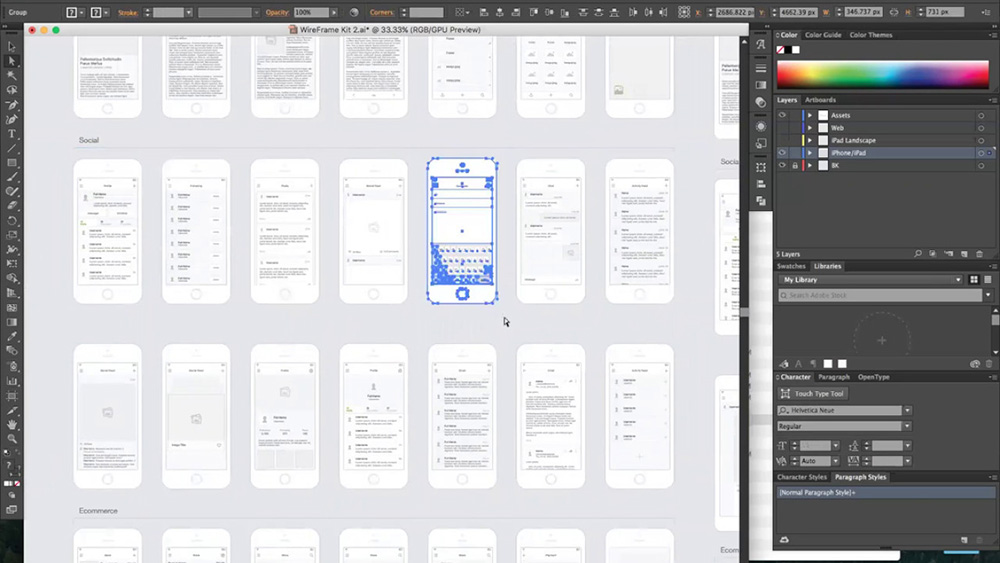Expand the iPad Landscape layer
Image resolution: width=1000 pixels, height=563 pixels.
[810, 140]
